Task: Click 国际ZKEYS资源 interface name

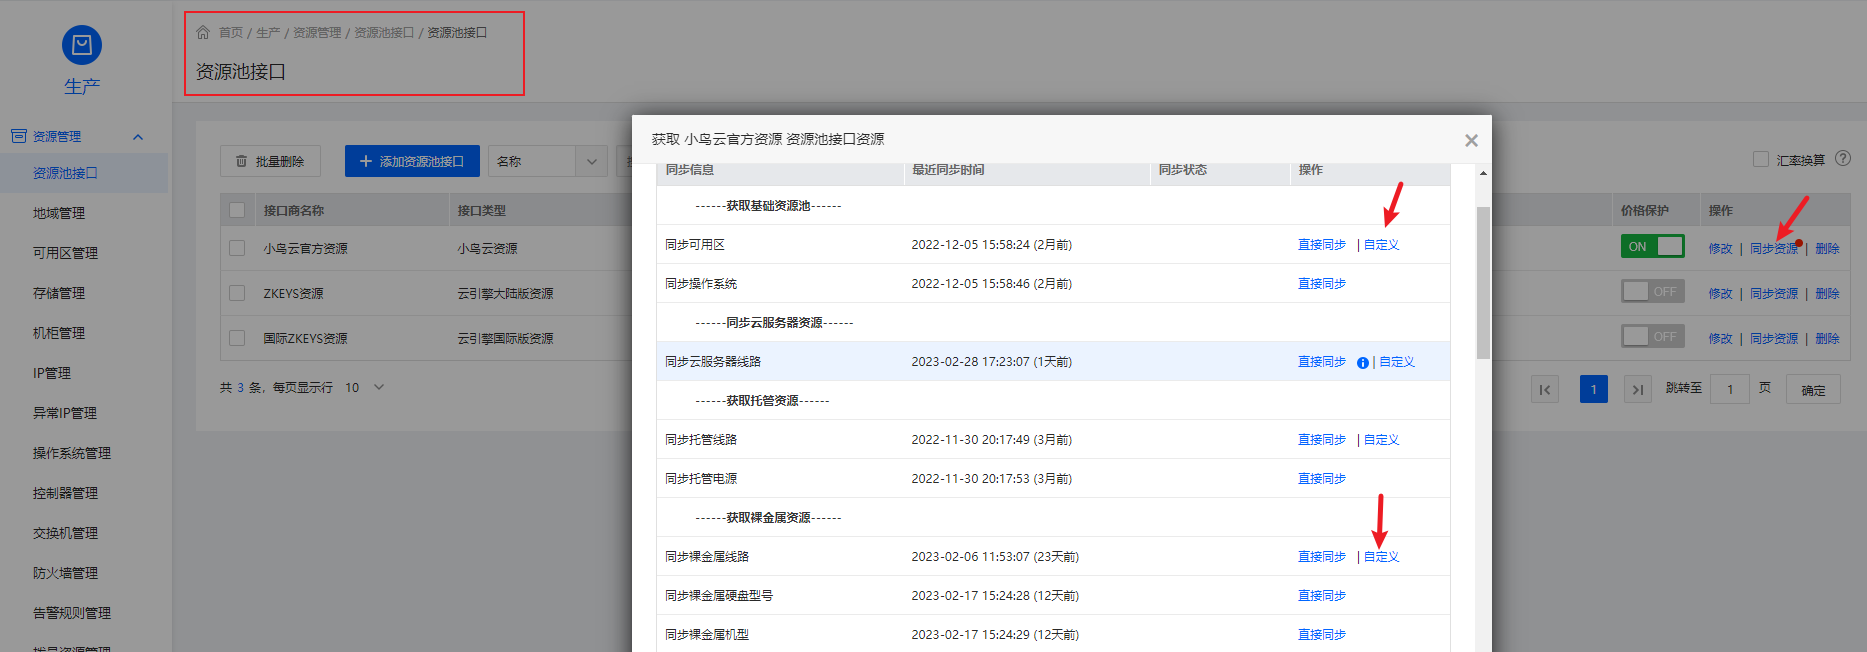Action: coord(305,339)
